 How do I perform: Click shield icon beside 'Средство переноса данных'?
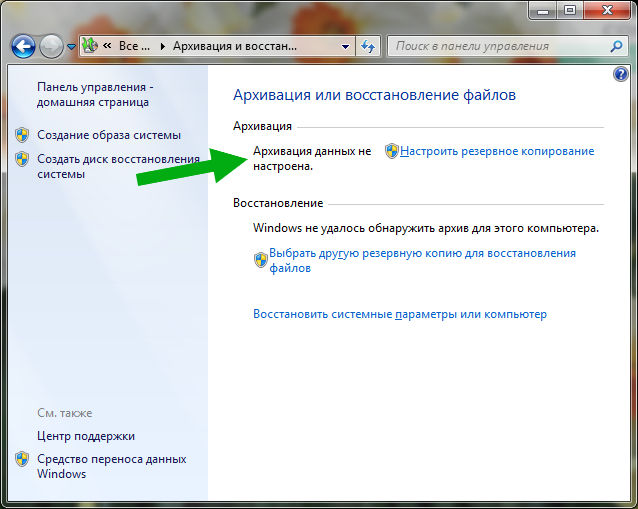pos(22,459)
